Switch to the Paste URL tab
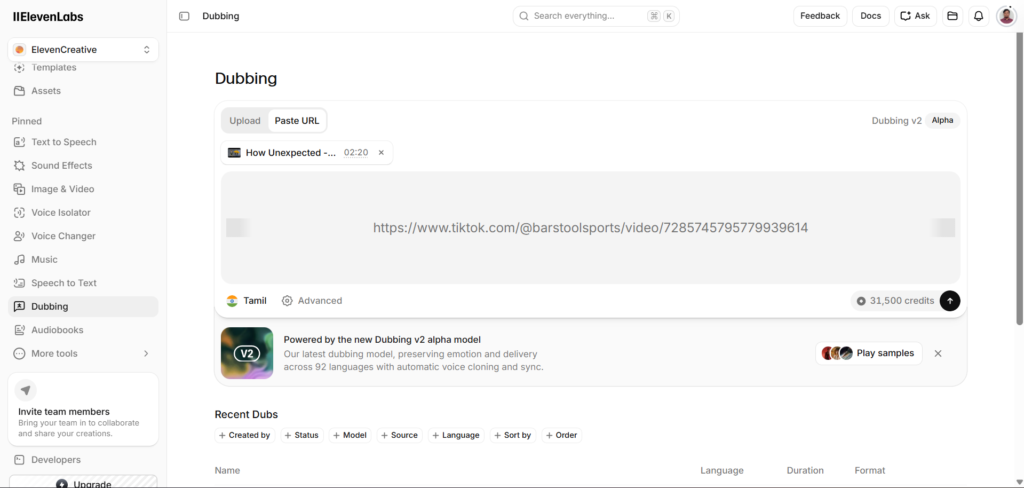Viewport: 1024px width, 488px height. point(297,121)
